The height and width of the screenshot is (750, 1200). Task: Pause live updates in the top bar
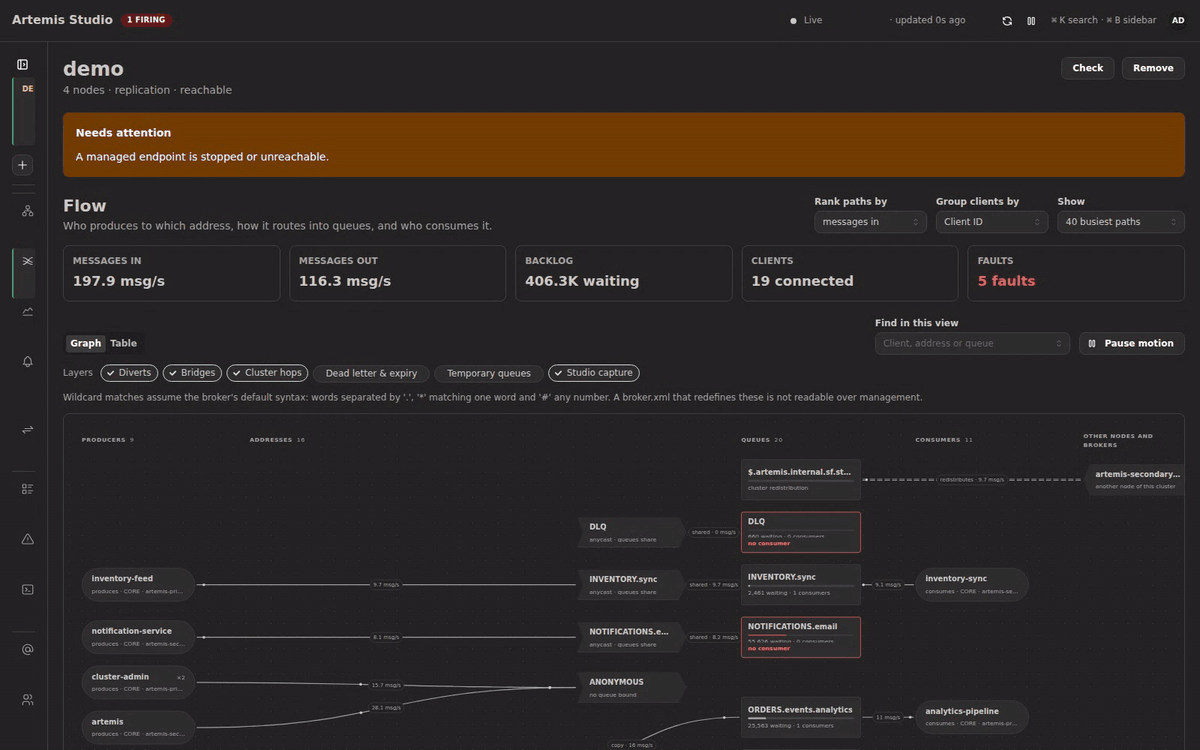pyautogui.click(x=1031, y=20)
